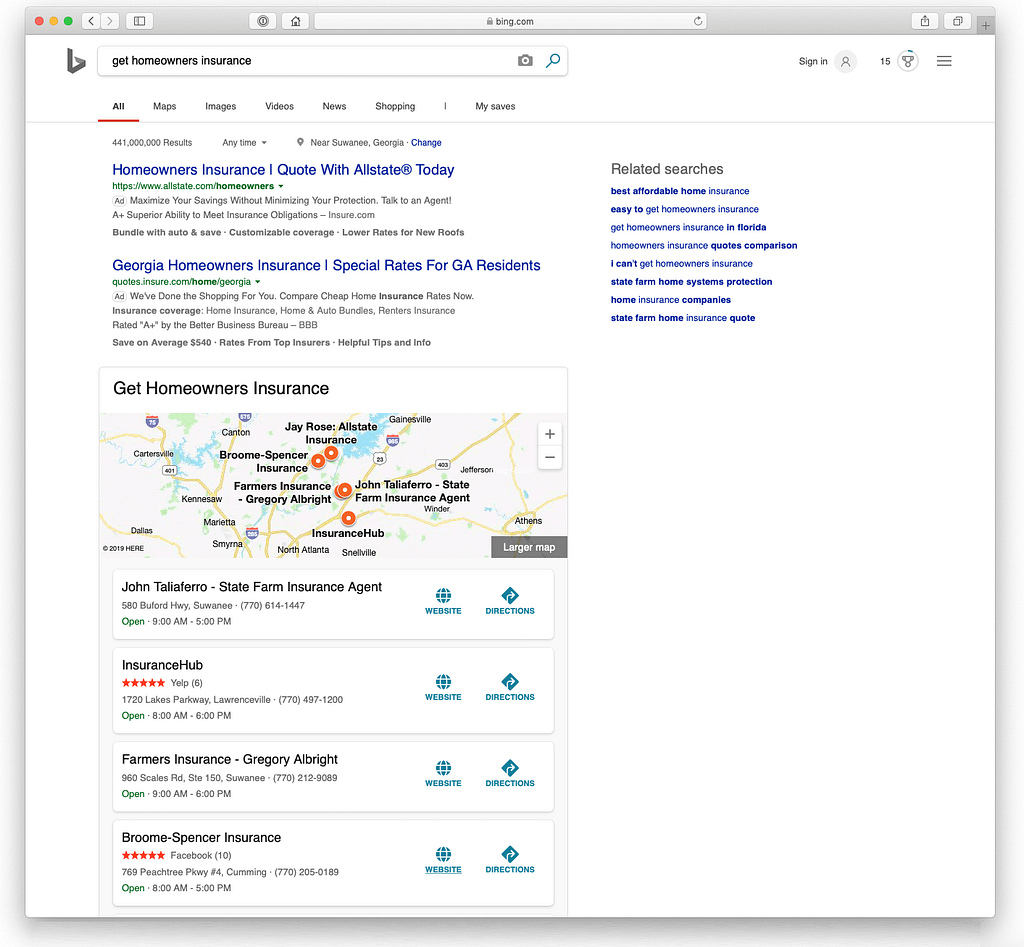Open the My saves tab
1024x947 pixels.
[495, 106]
